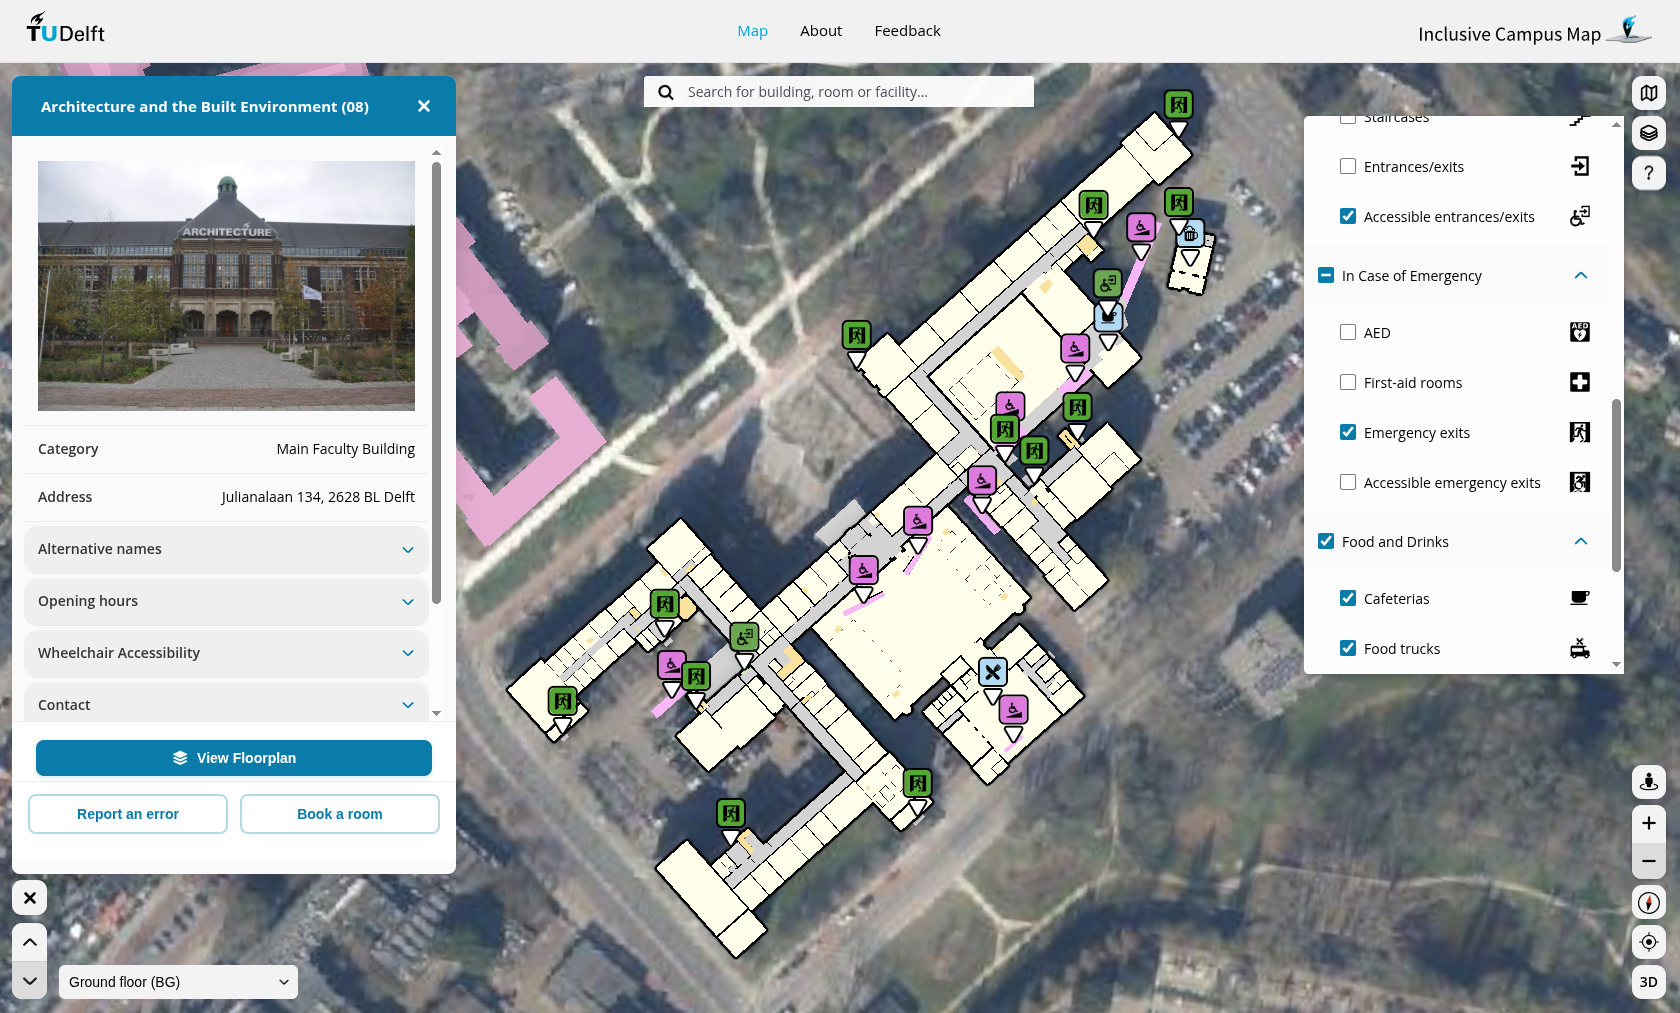Open the street view person icon

1648,782
